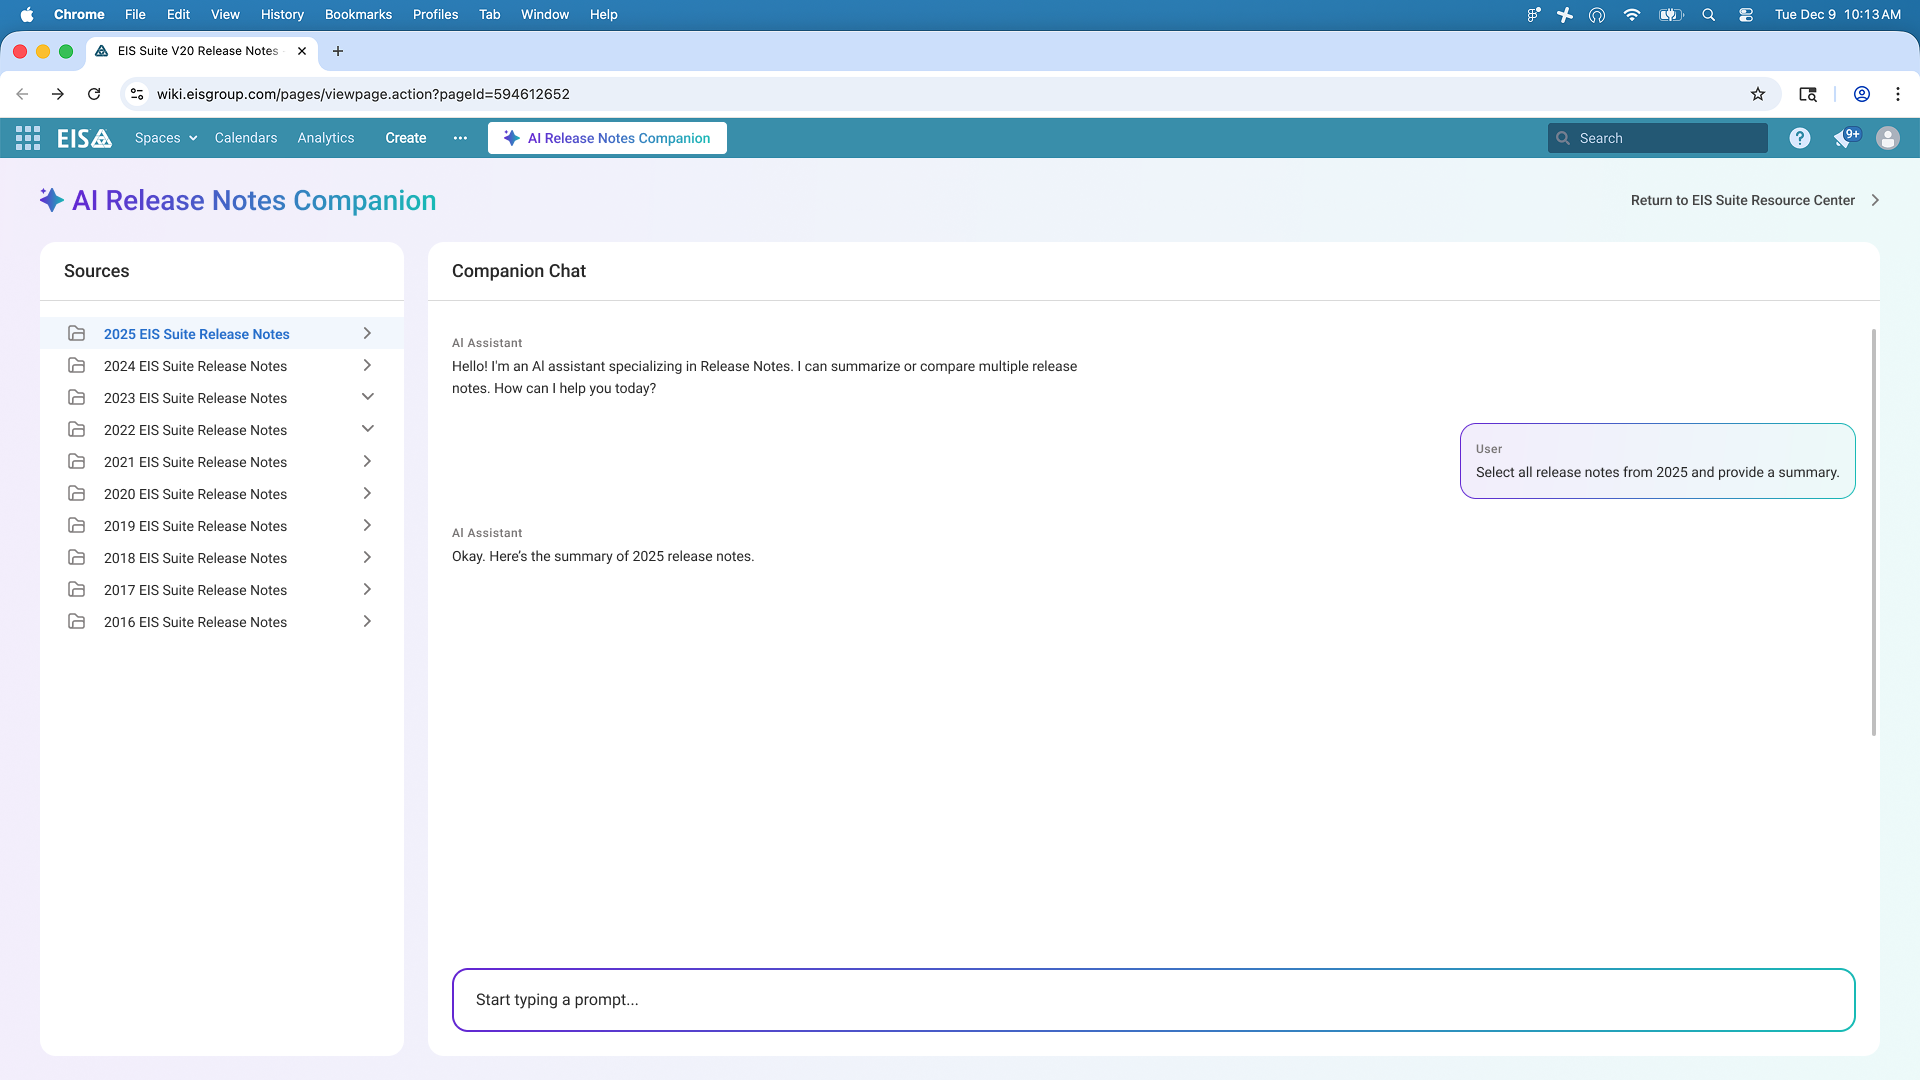This screenshot has height=1080, width=1920.
Task: Click the Create button
Action: pos(405,138)
